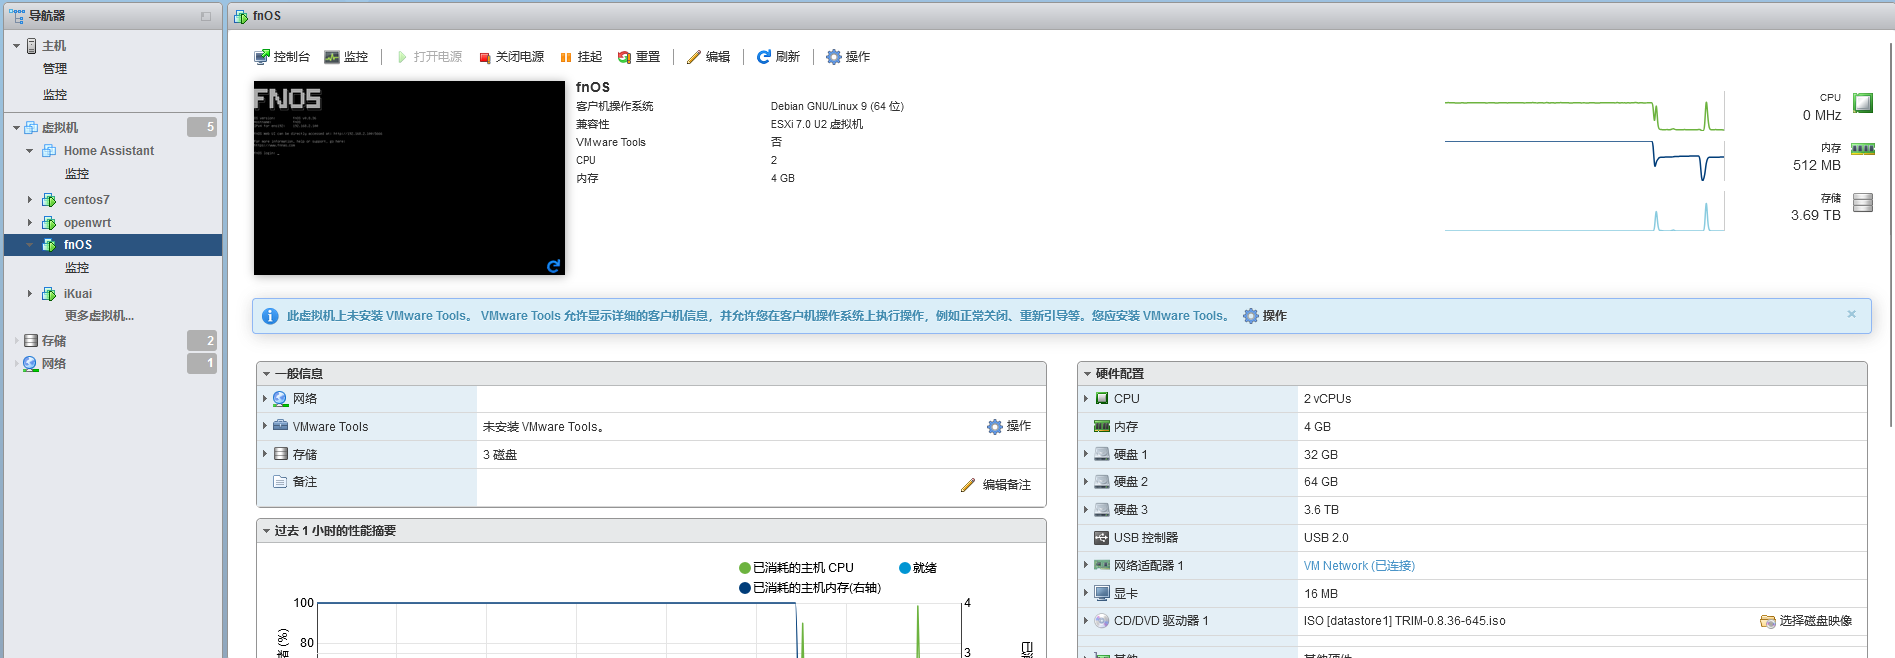Expand the openwrt tree node
The height and width of the screenshot is (658, 1895).
pos(29,223)
